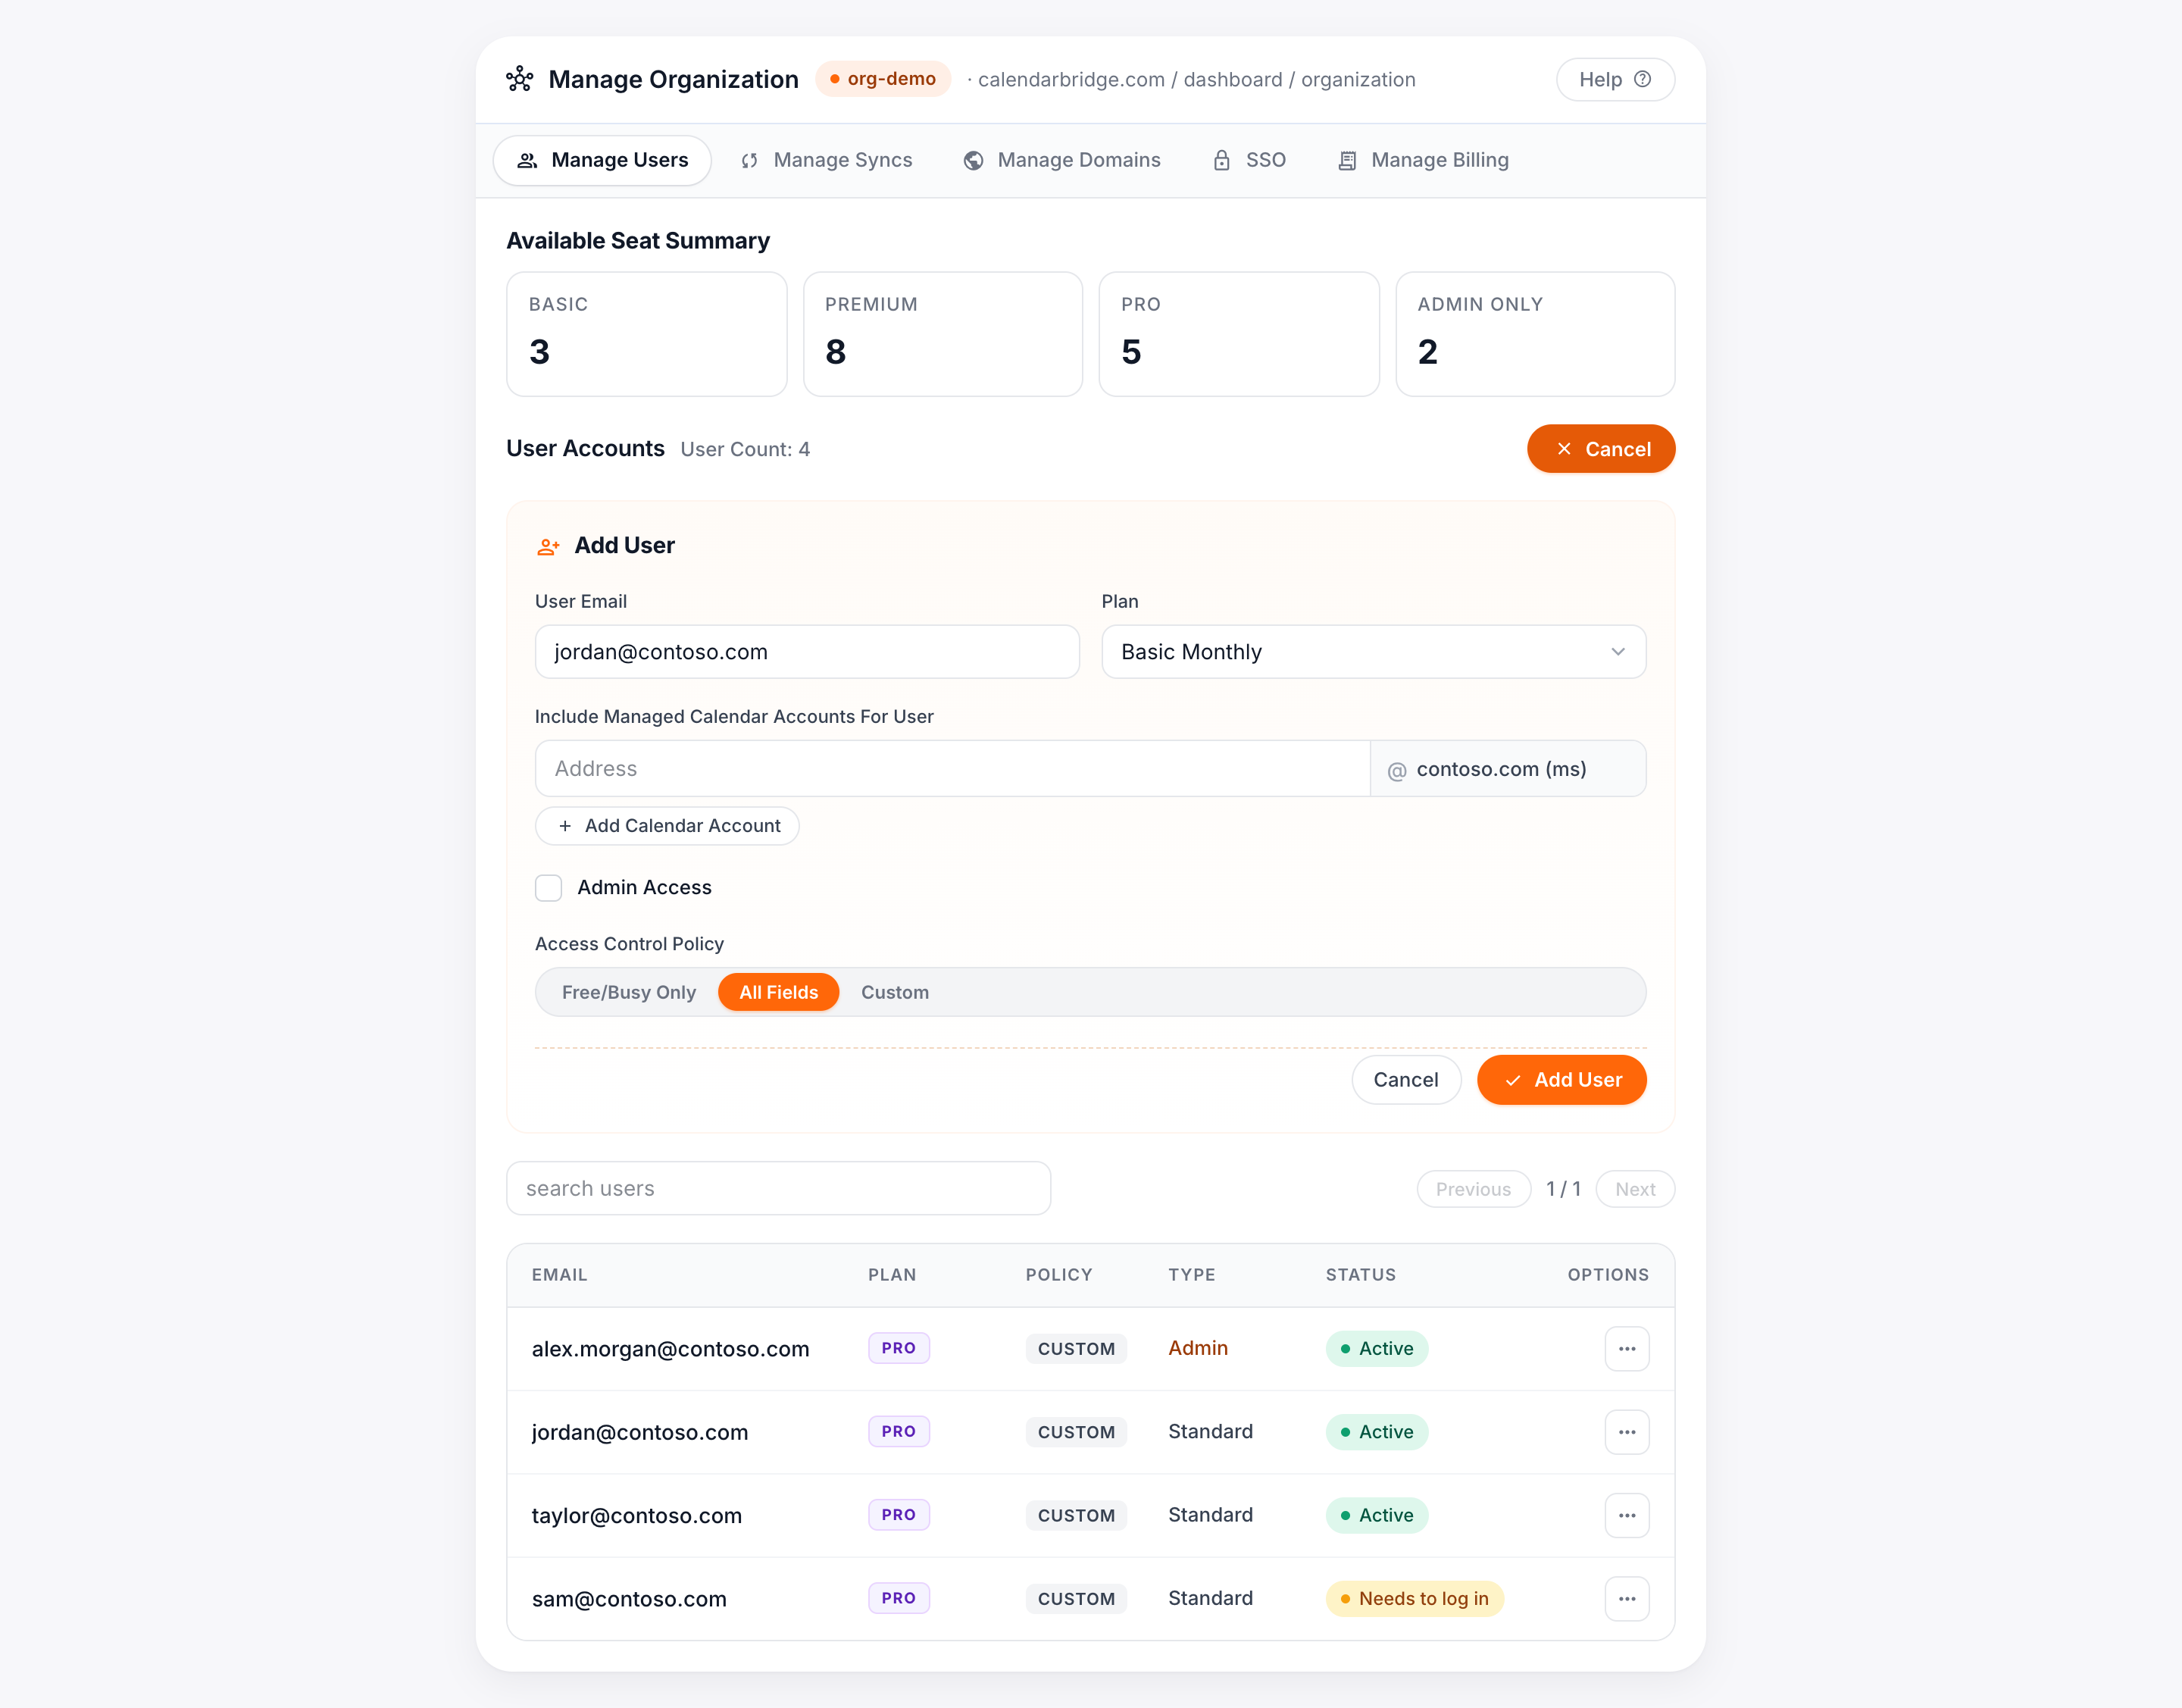Screen dimensions: 2182x1708
Task: Open the contoso.com (ms) domain selector
Action: pos(1507,768)
